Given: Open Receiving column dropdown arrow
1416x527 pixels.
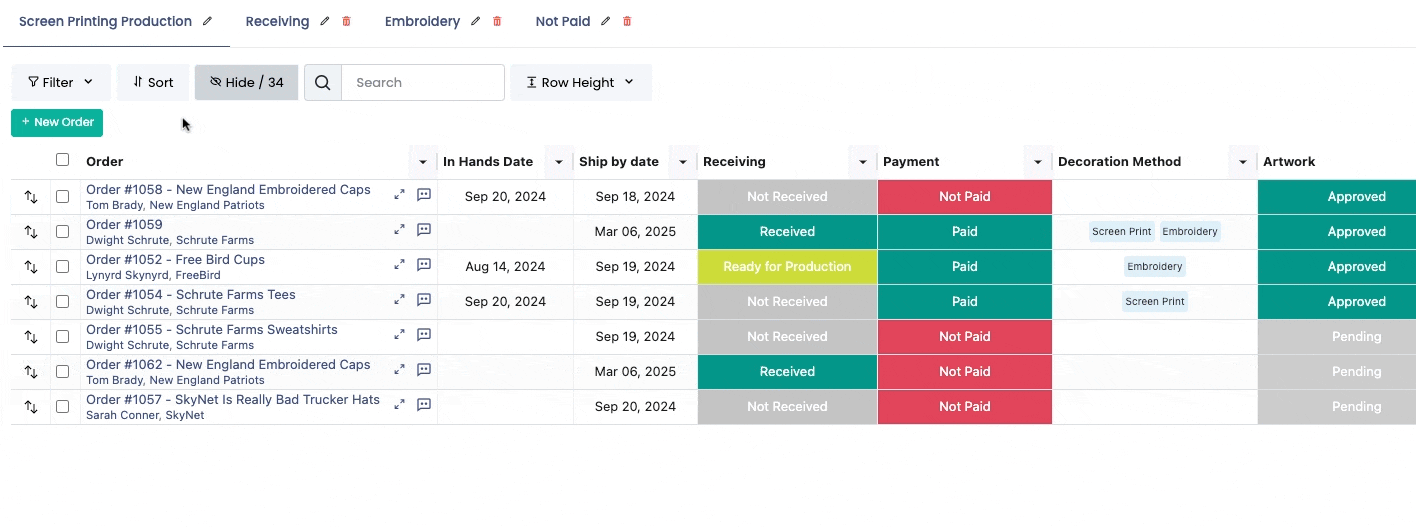Looking at the screenshot, I should [x=863, y=162].
